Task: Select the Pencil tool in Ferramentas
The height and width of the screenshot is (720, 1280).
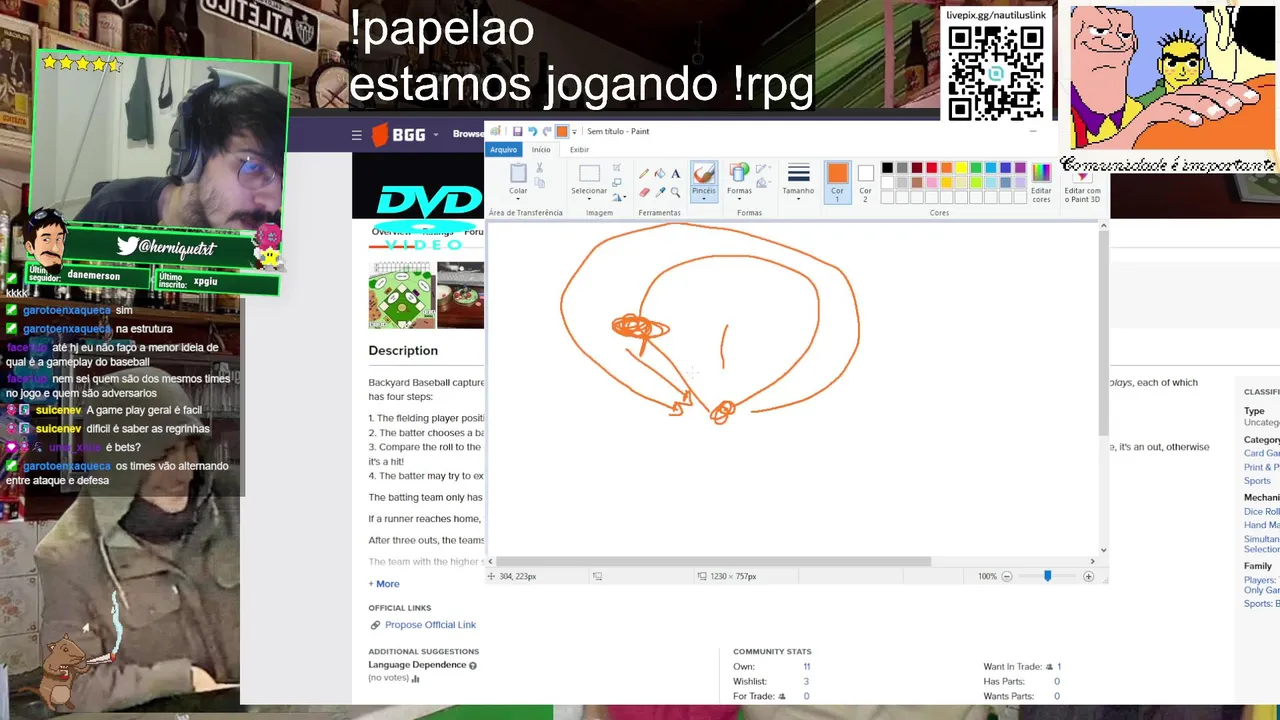Action: pos(643,173)
